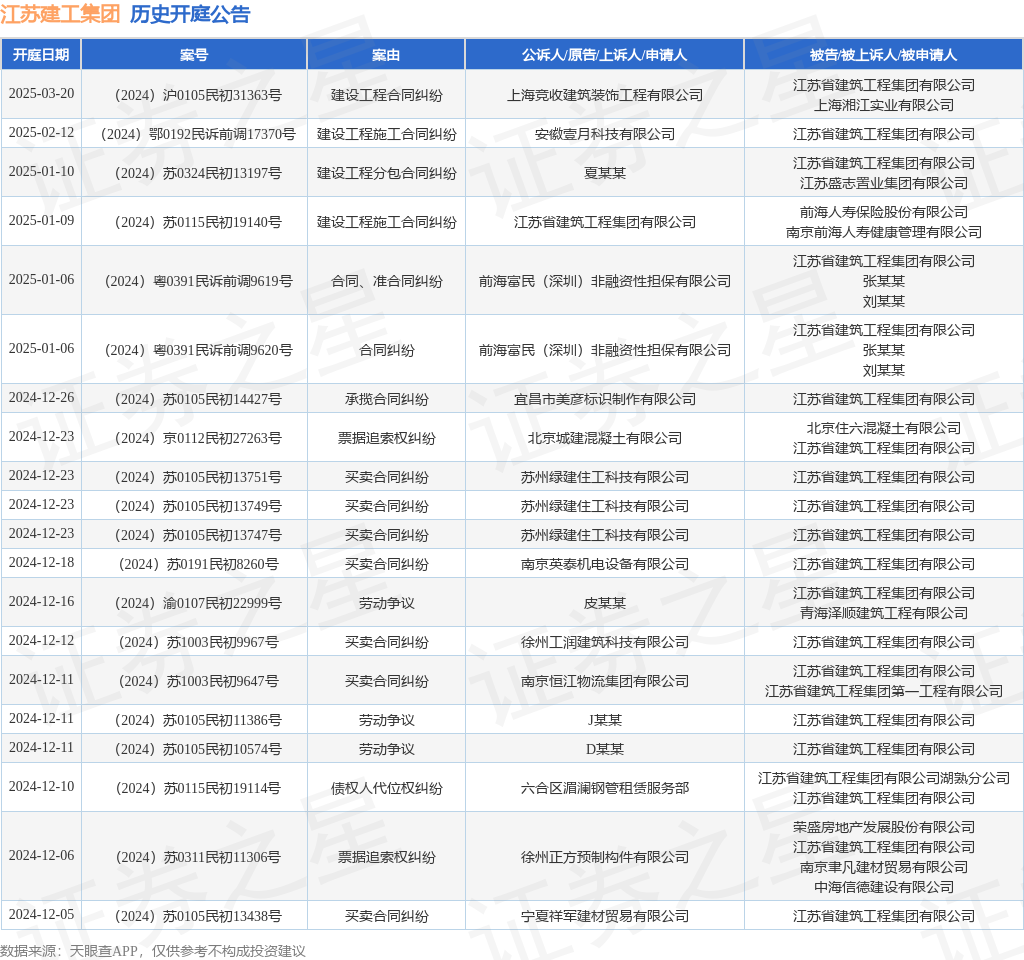Click the 历史开庭公告 heading
Image resolution: width=1024 pixels, height=960 pixels.
pos(190,14)
